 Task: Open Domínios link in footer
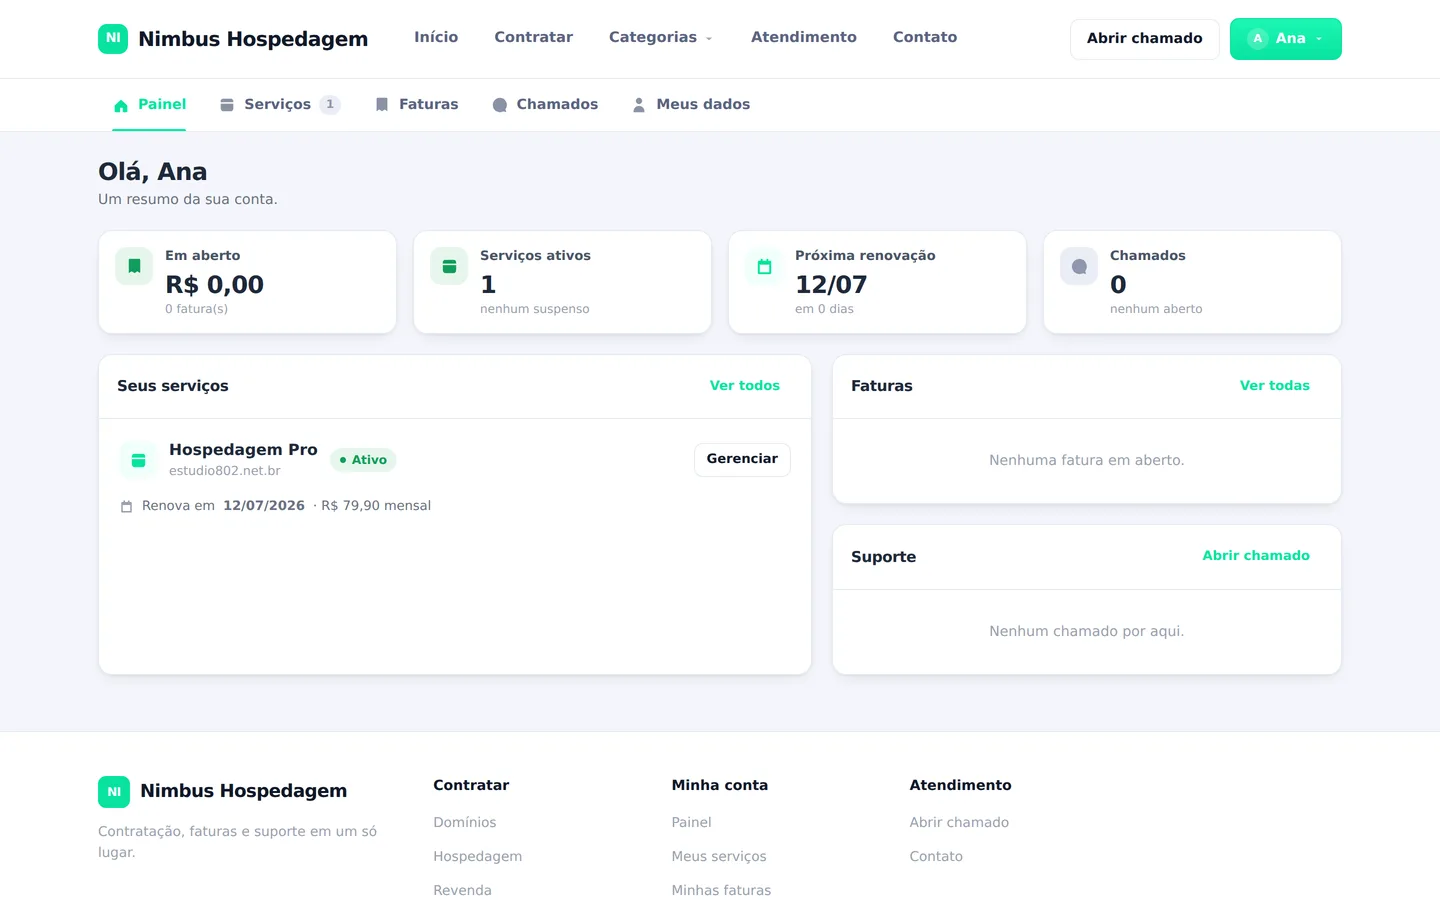[x=465, y=823]
